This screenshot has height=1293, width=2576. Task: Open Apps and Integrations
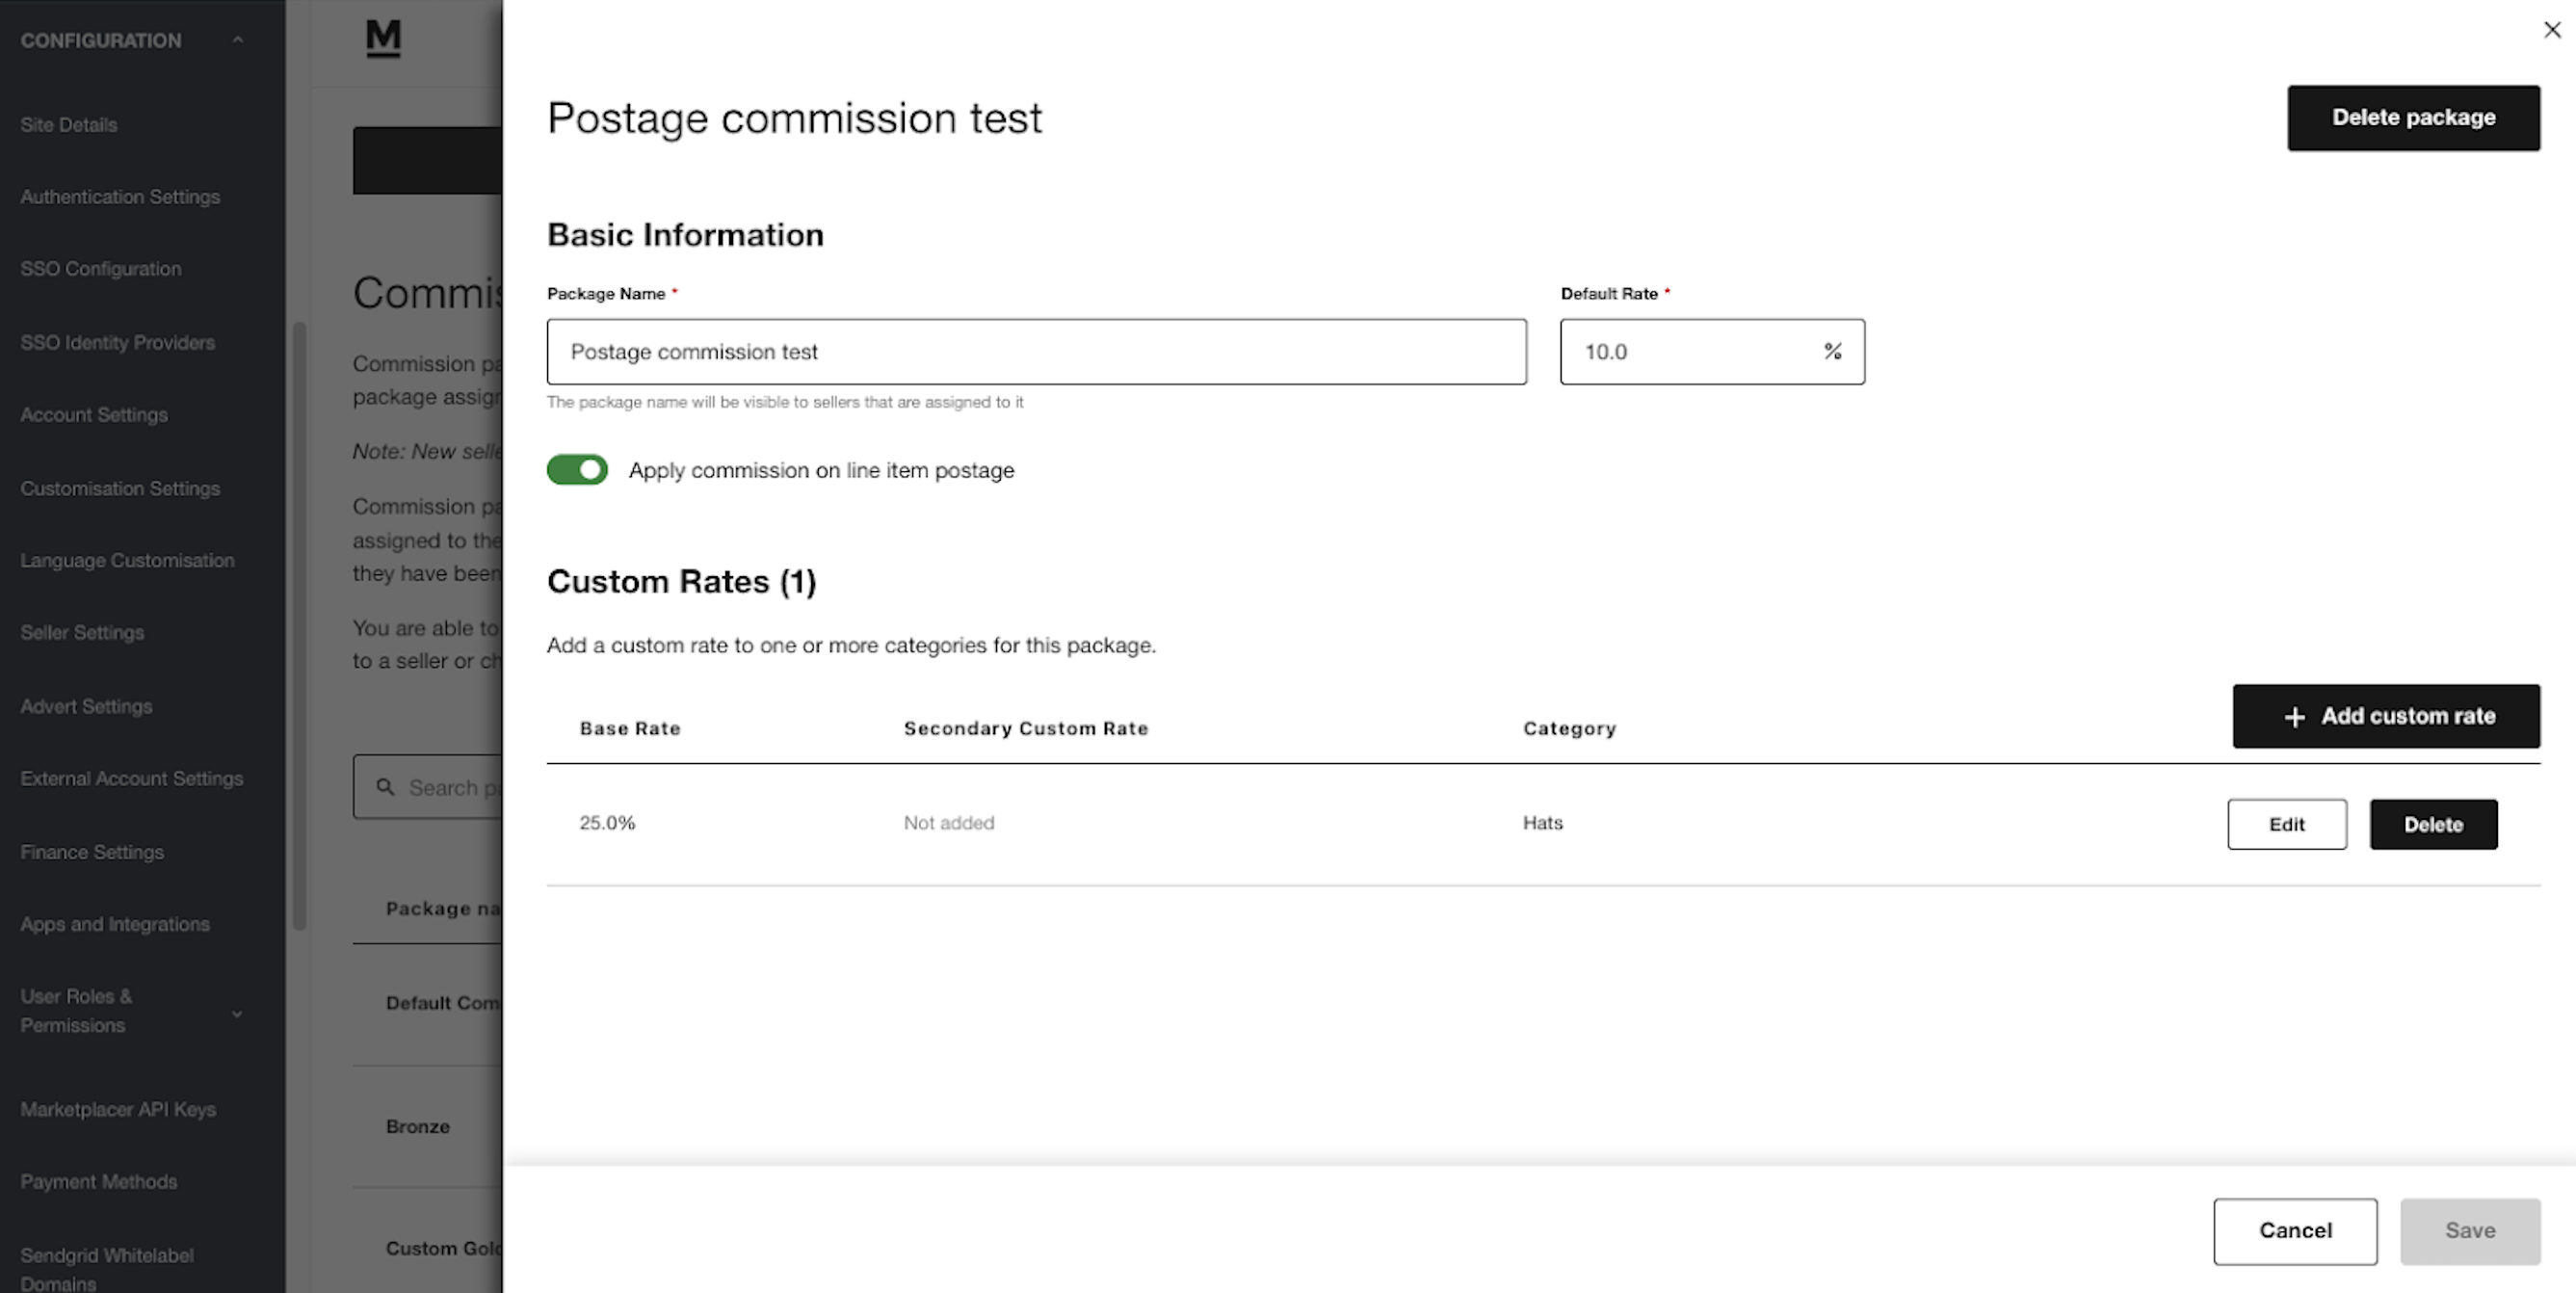tap(115, 924)
